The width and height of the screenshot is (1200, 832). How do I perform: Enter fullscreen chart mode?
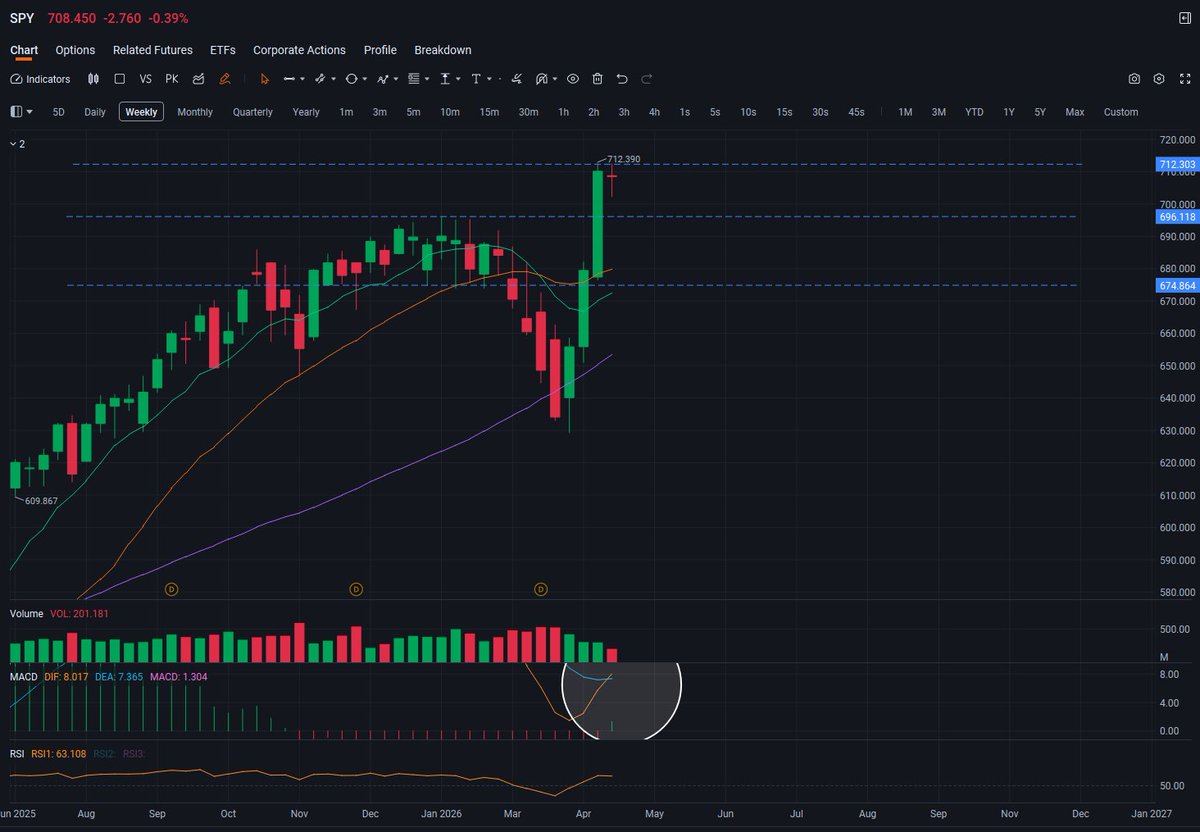coord(1184,79)
